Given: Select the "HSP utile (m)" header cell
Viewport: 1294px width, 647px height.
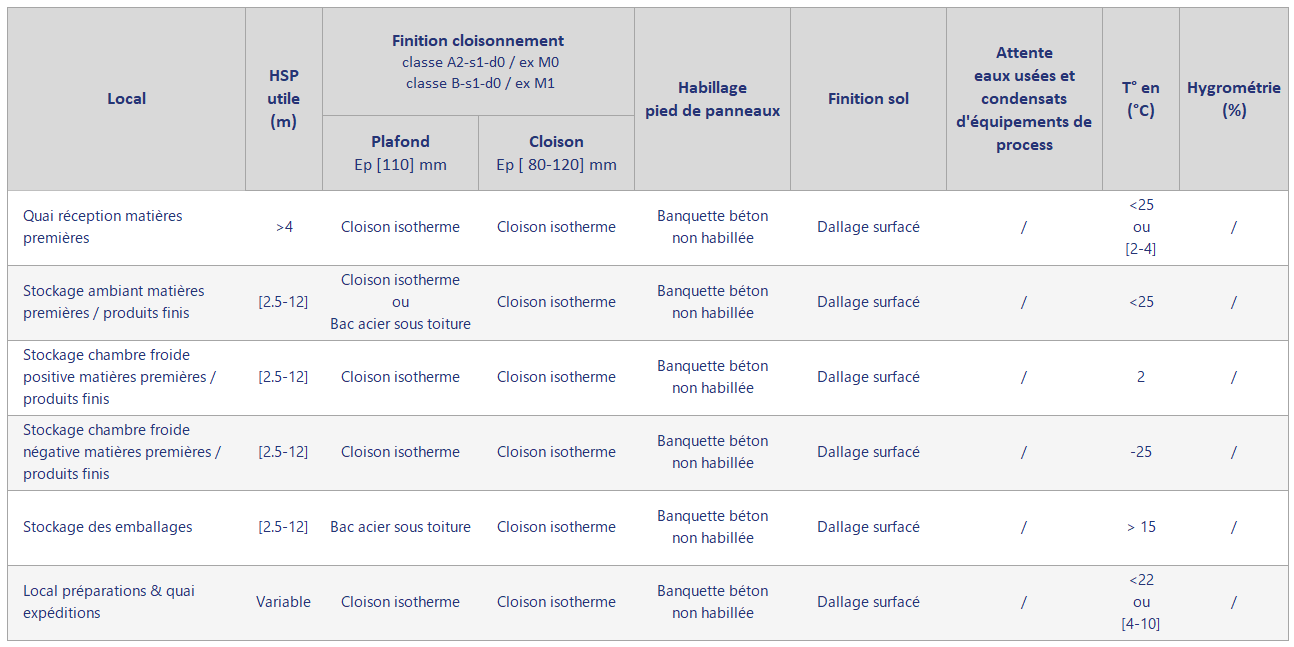Looking at the screenshot, I should pyautogui.click(x=283, y=99).
